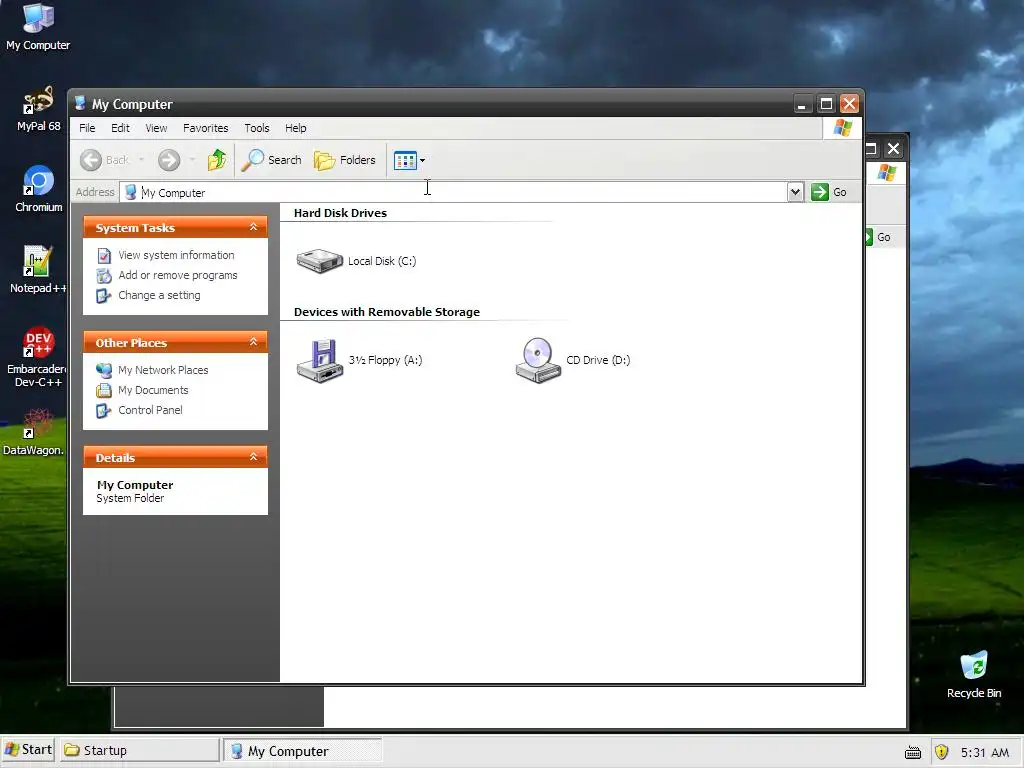Click the green Go button in My Computer
Viewport: 1024px width, 768px height.
[829, 192]
